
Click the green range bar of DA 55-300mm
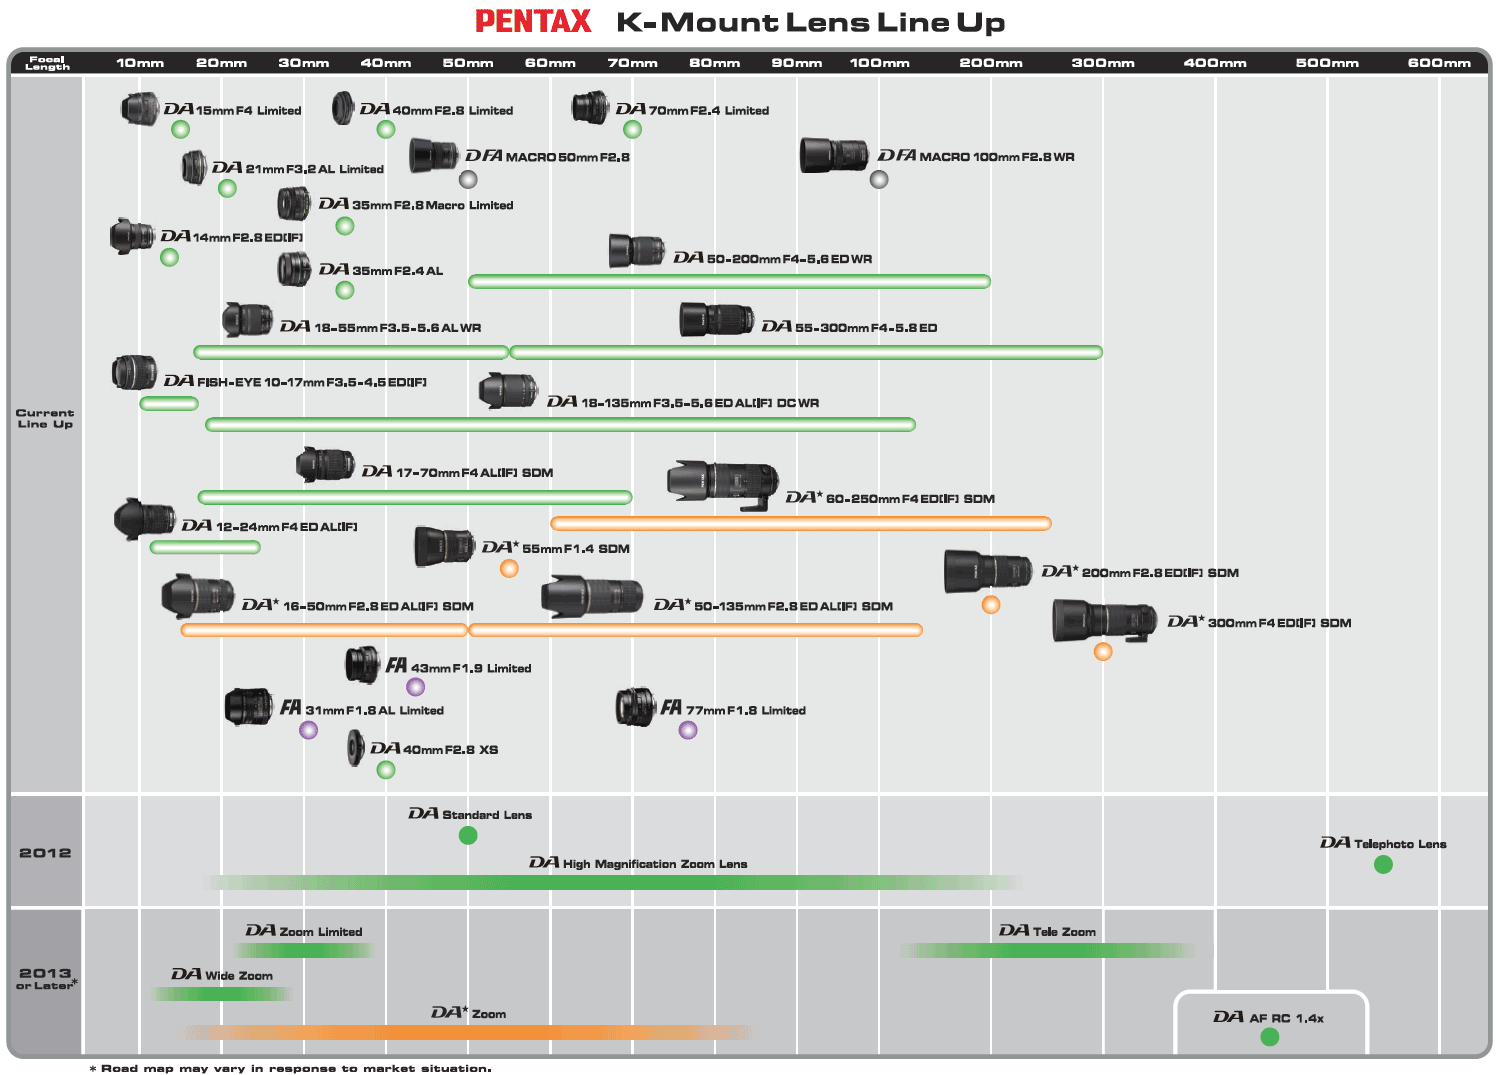pyautogui.click(x=806, y=352)
